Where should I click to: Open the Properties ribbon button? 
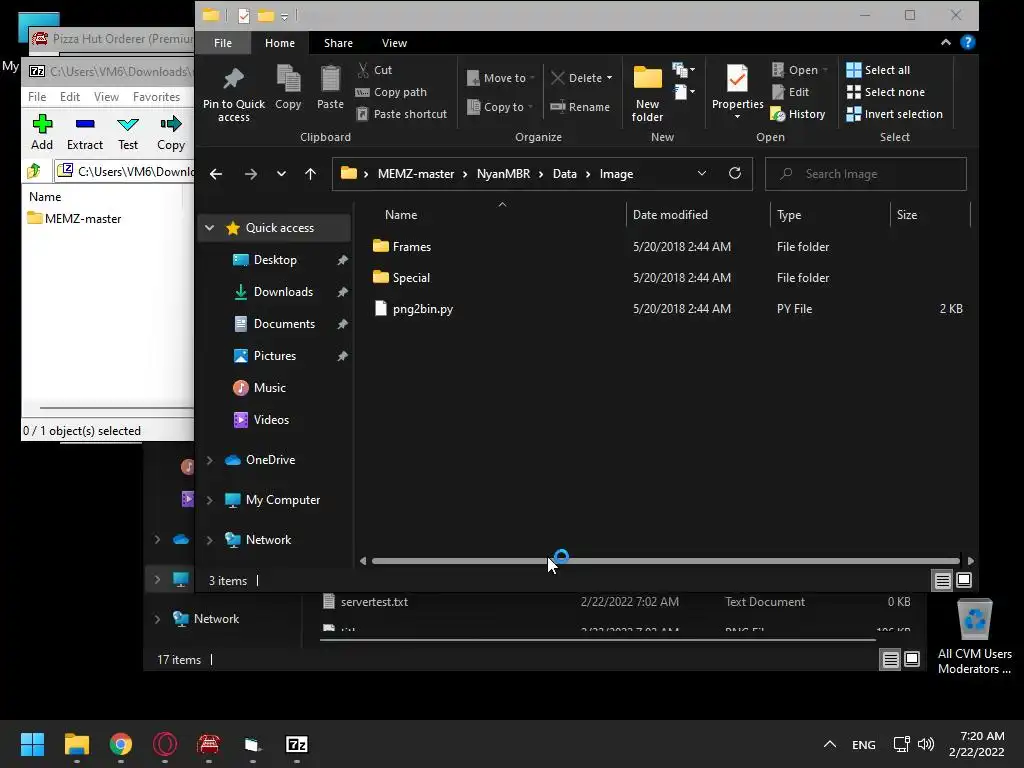tap(737, 91)
